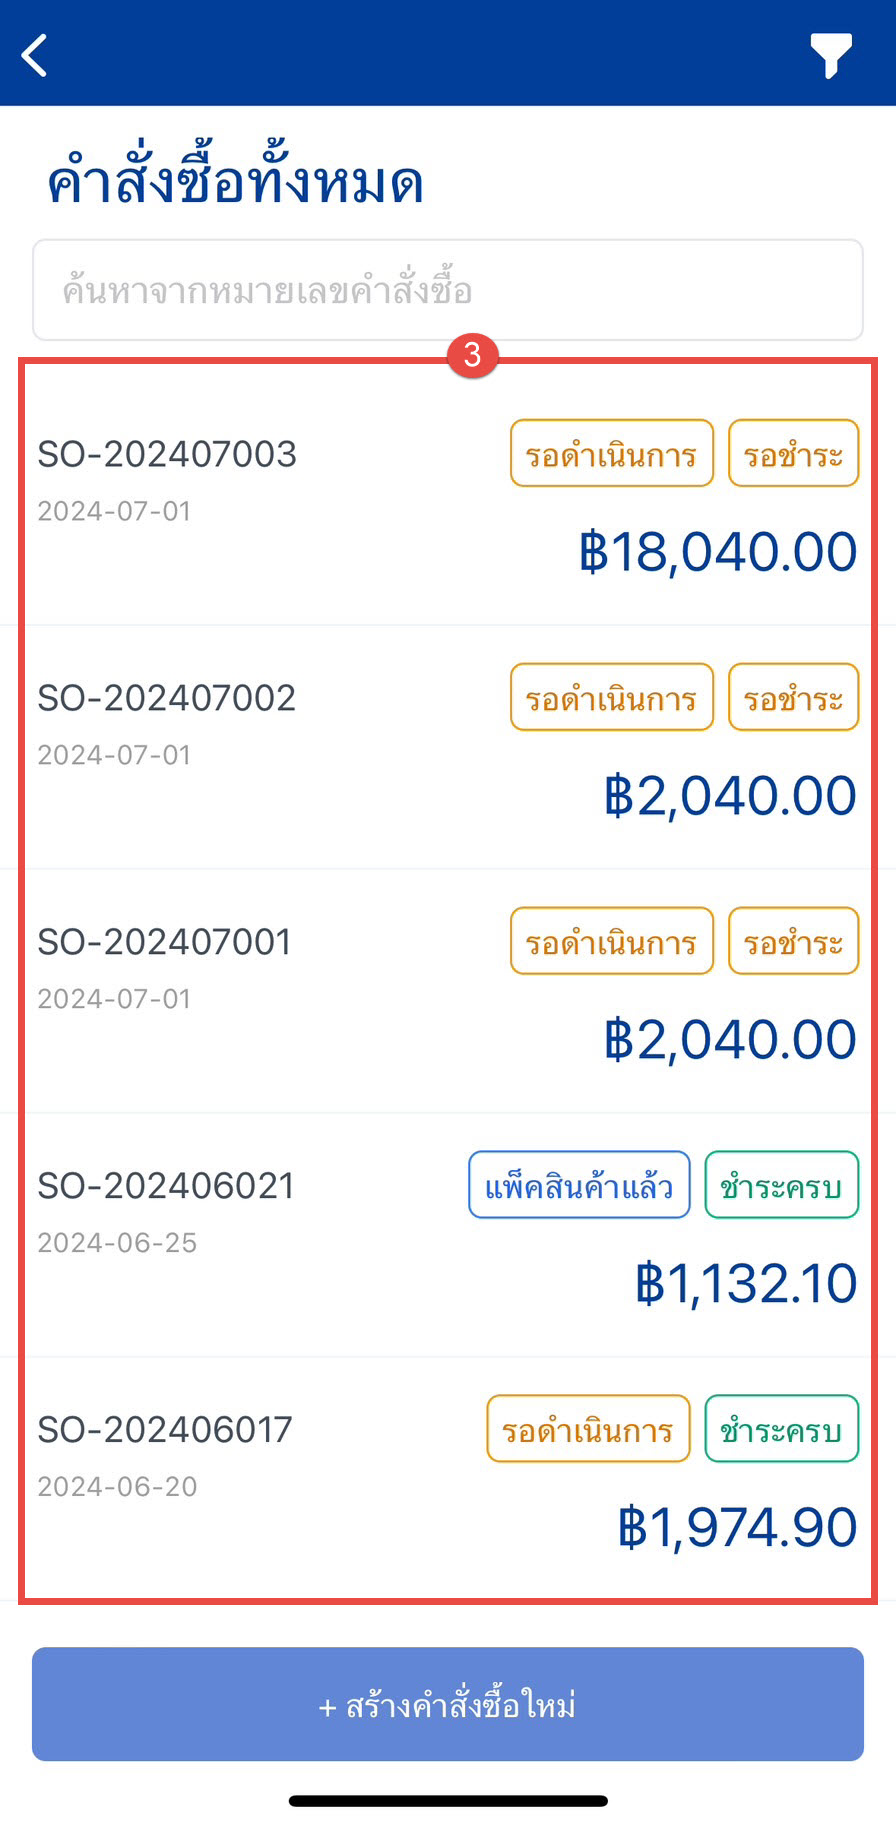Viewport: 896px width, 1825px height.
Task: Tap the ฿18,040.00 amount
Action: [718, 552]
